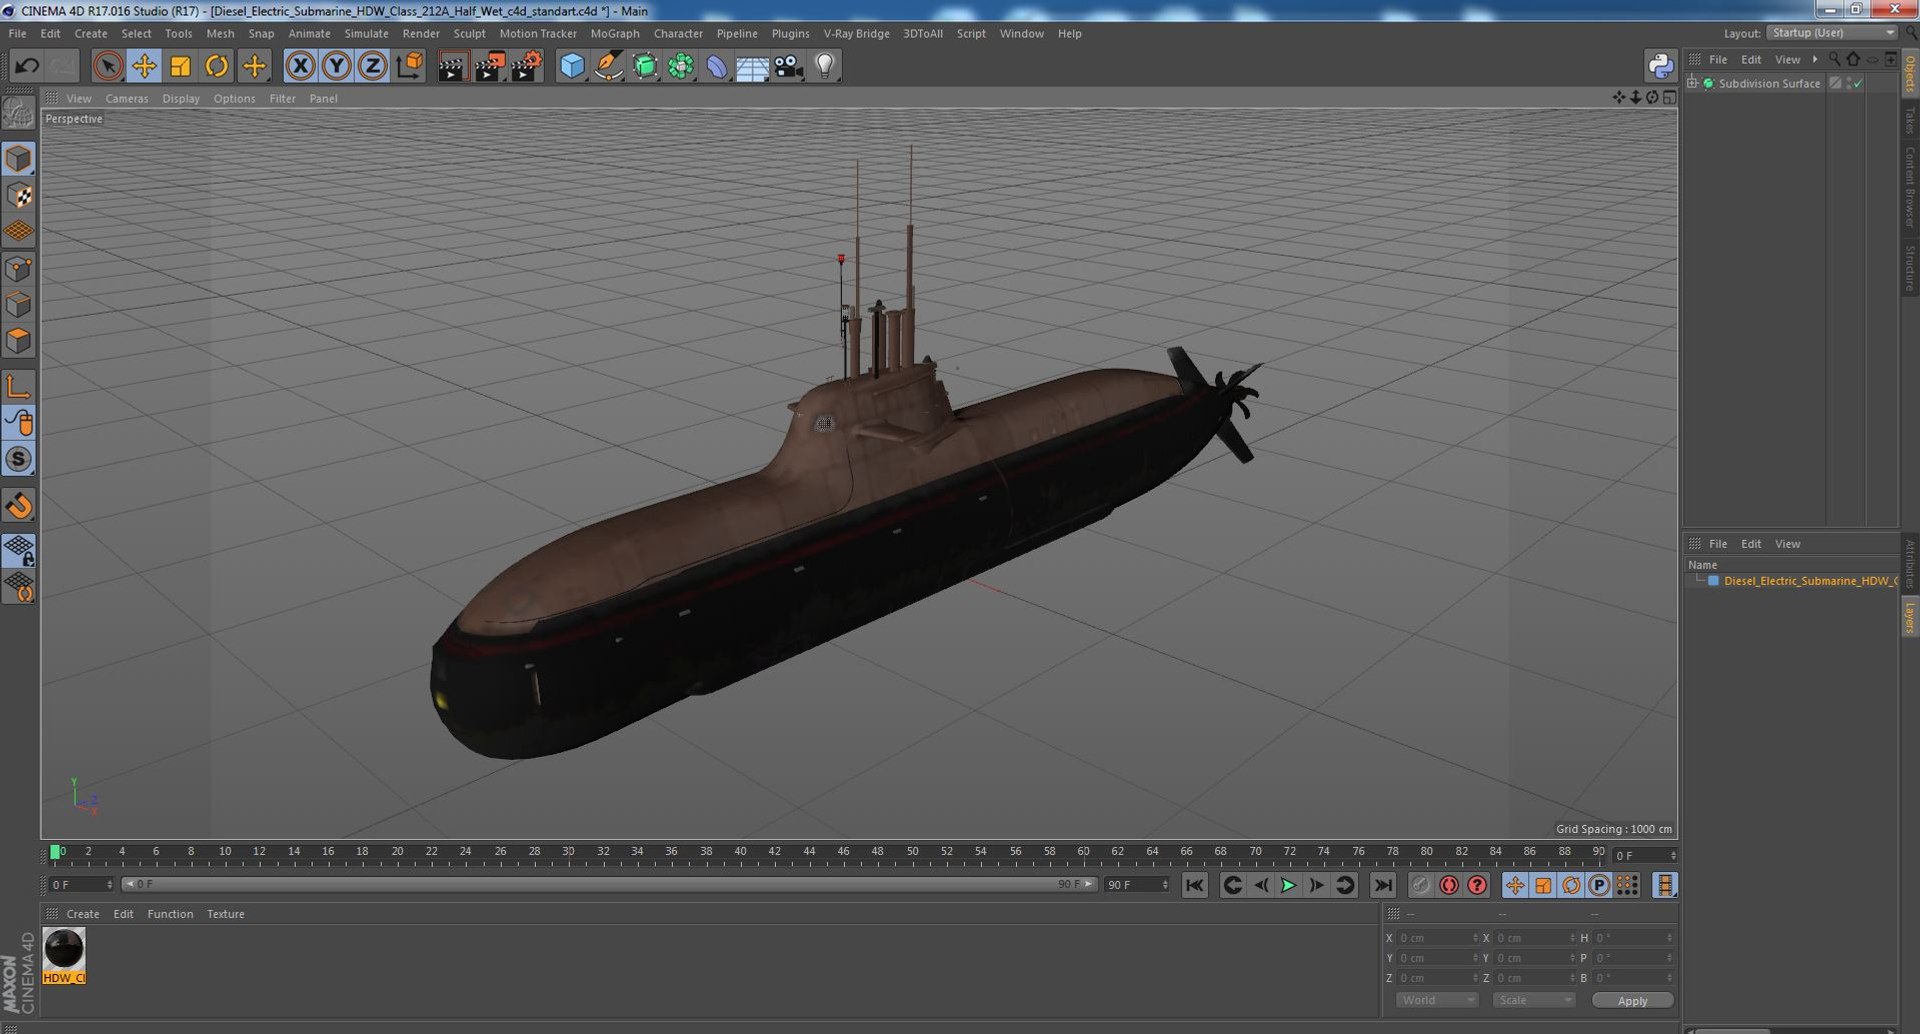This screenshot has height=1034, width=1920.
Task: Open viewport Cameras menu
Action: [126, 98]
